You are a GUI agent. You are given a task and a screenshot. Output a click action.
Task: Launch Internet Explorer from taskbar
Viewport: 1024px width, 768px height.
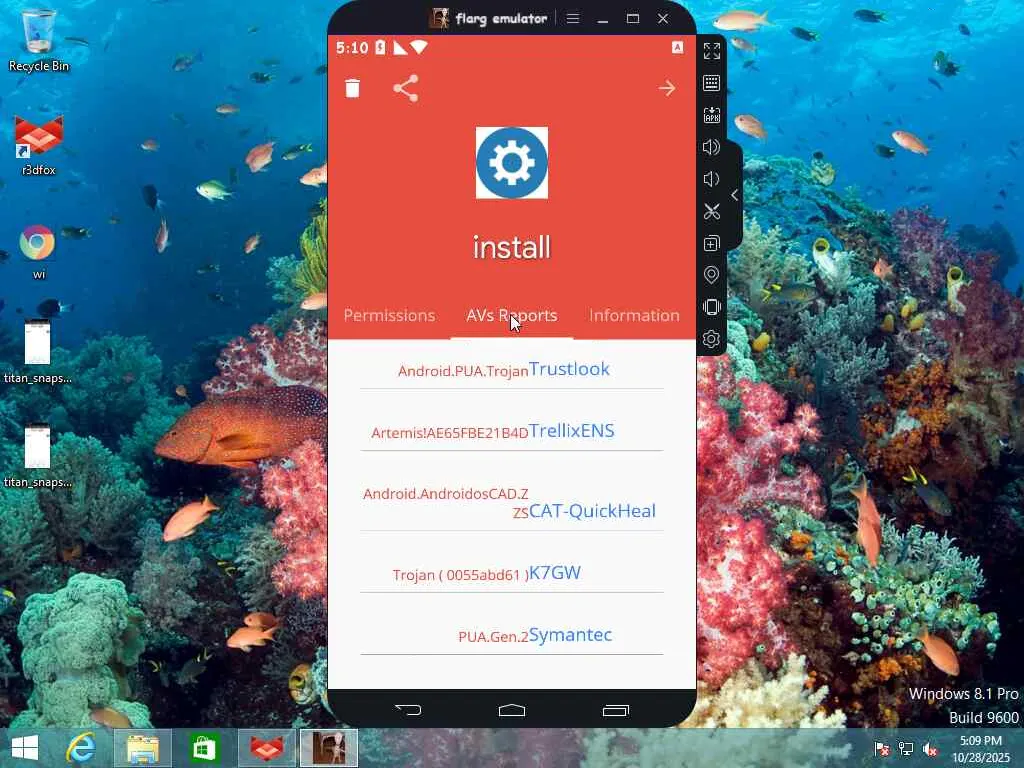click(82, 748)
